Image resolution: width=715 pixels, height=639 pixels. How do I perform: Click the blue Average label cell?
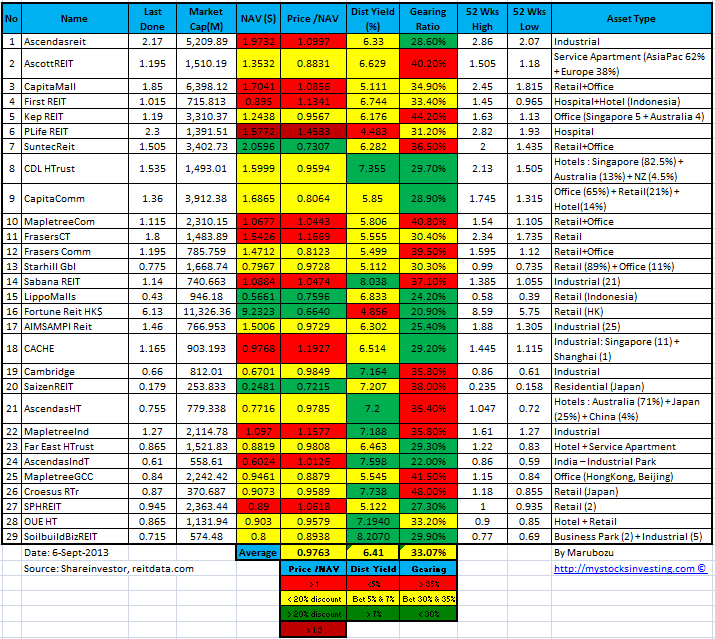(258, 553)
